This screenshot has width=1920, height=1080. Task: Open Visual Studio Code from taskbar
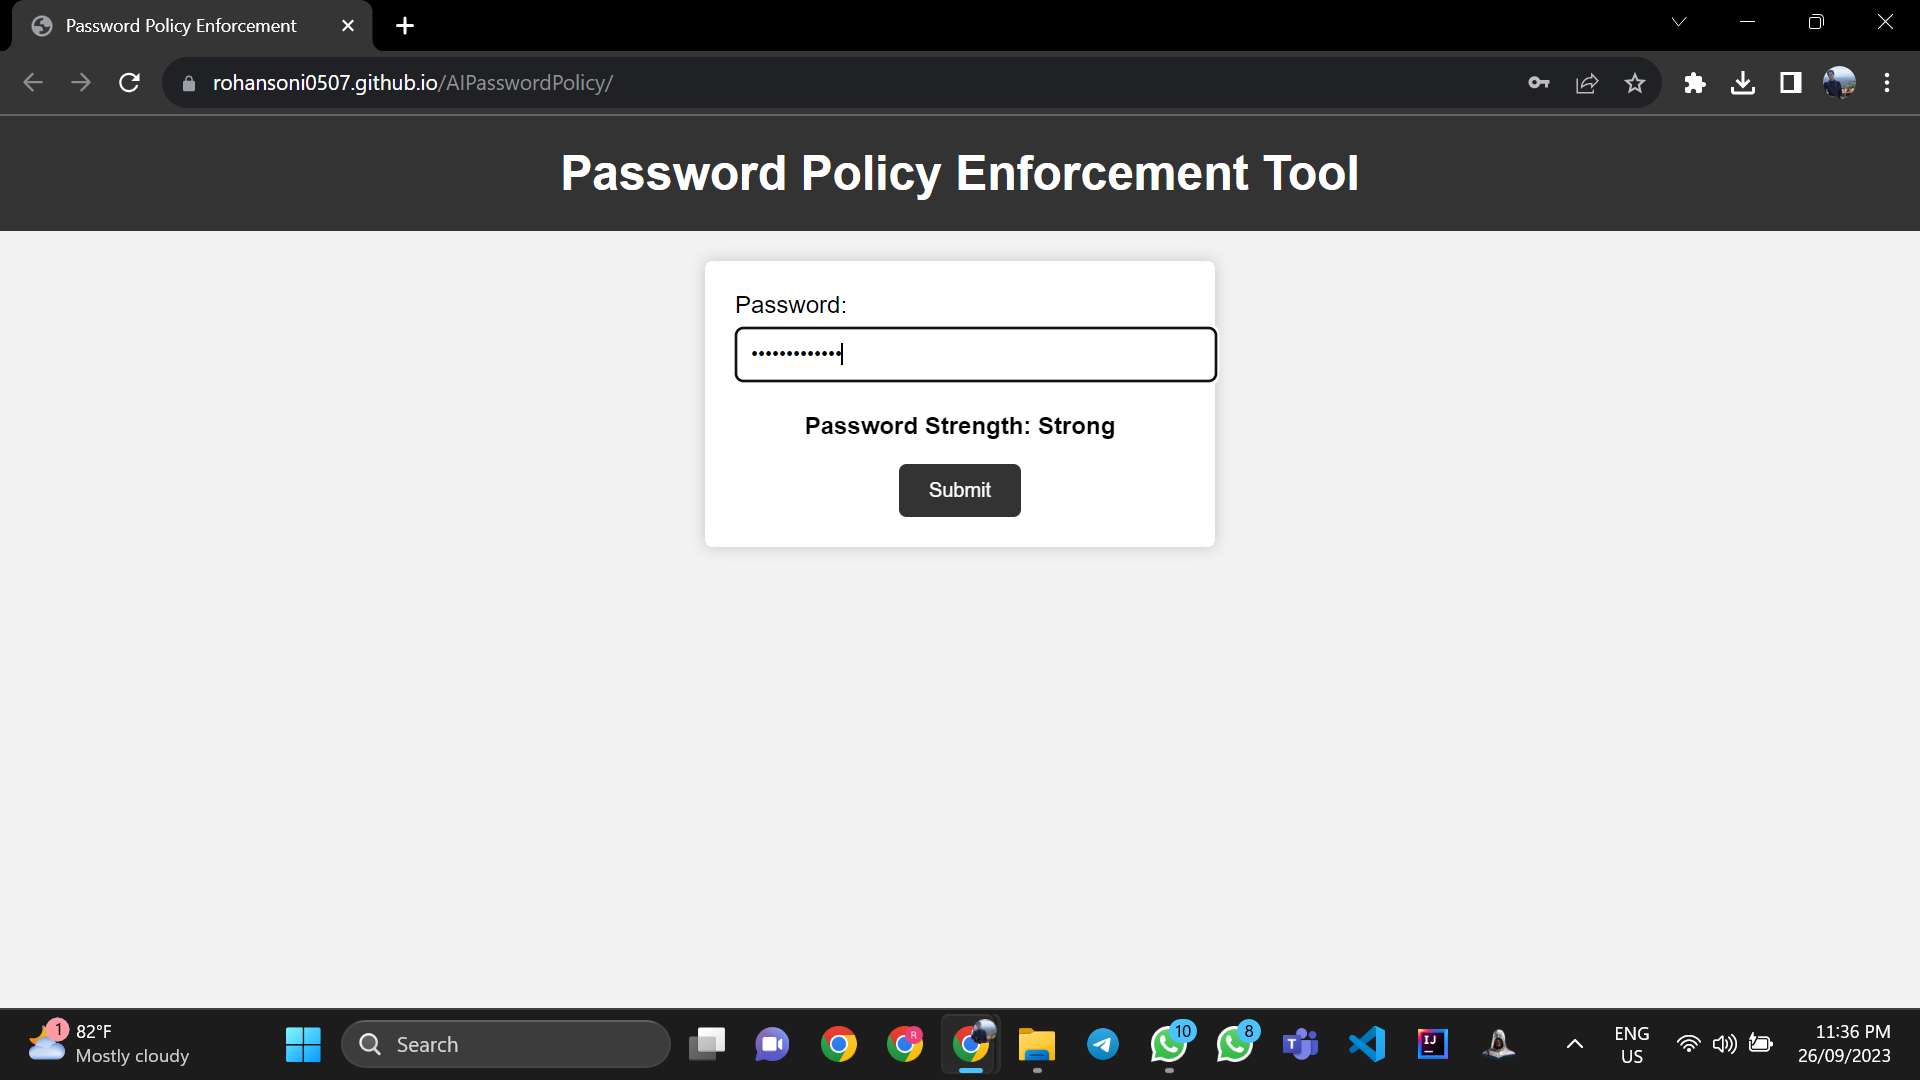click(1367, 1044)
